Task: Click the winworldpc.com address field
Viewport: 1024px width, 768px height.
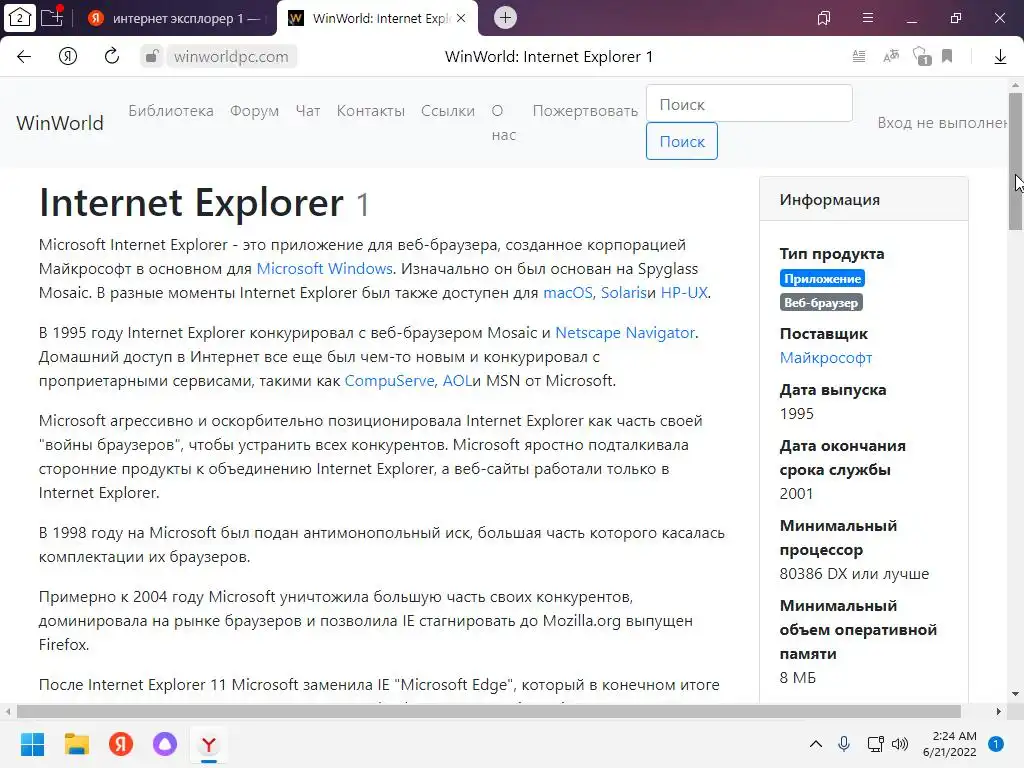Action: click(231, 56)
